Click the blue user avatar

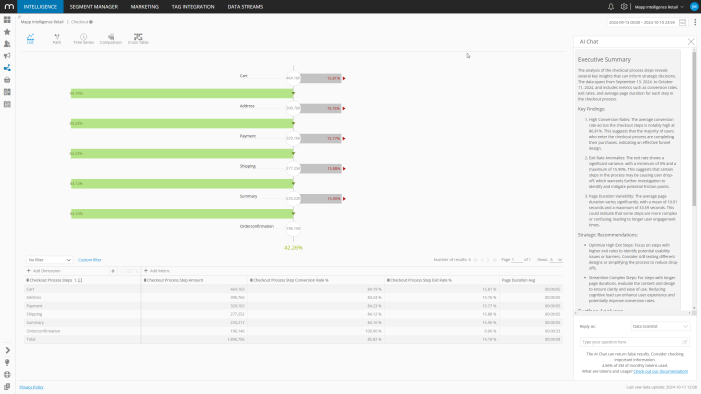coord(694,7)
